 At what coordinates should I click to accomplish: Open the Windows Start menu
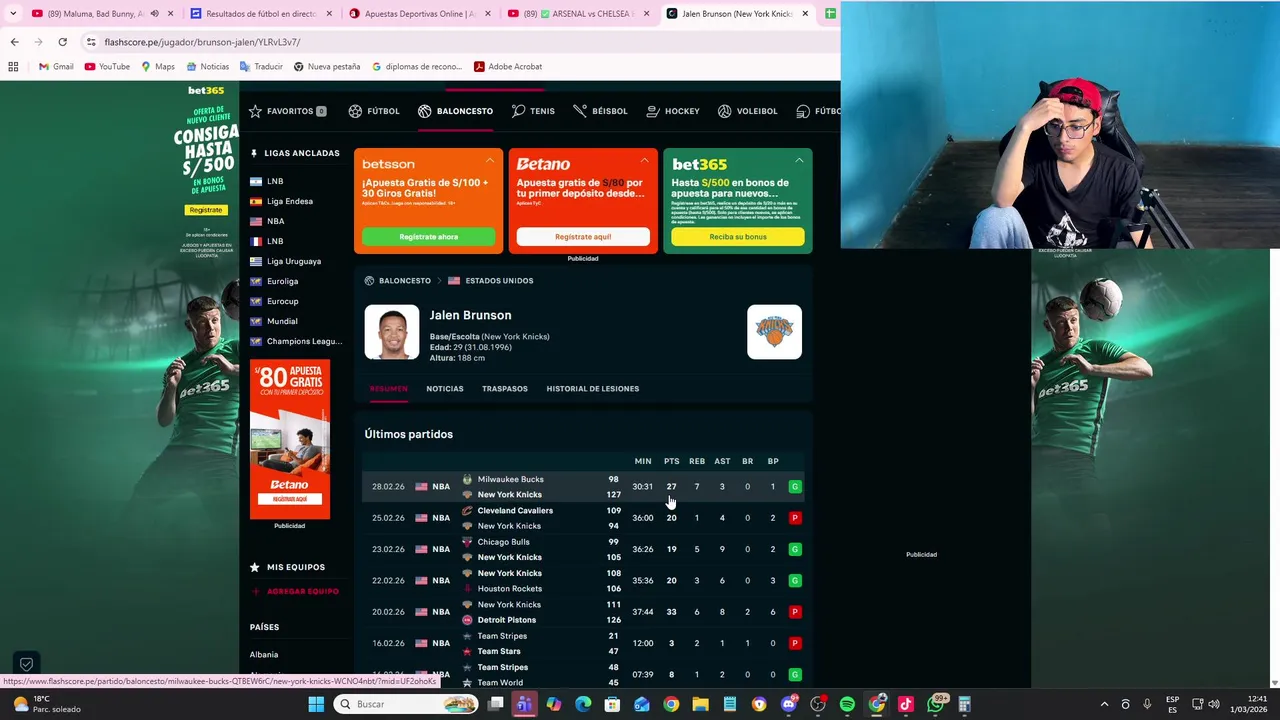coord(316,704)
